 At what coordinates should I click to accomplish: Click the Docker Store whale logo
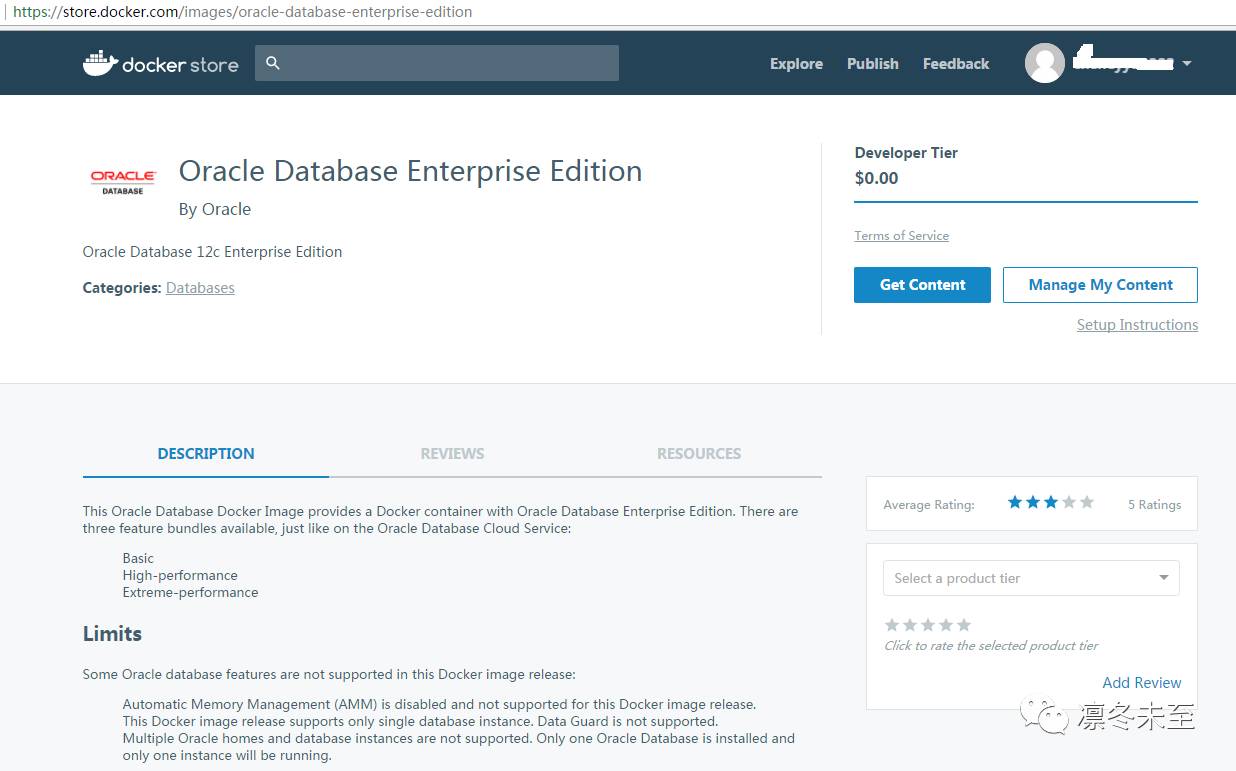click(x=98, y=62)
